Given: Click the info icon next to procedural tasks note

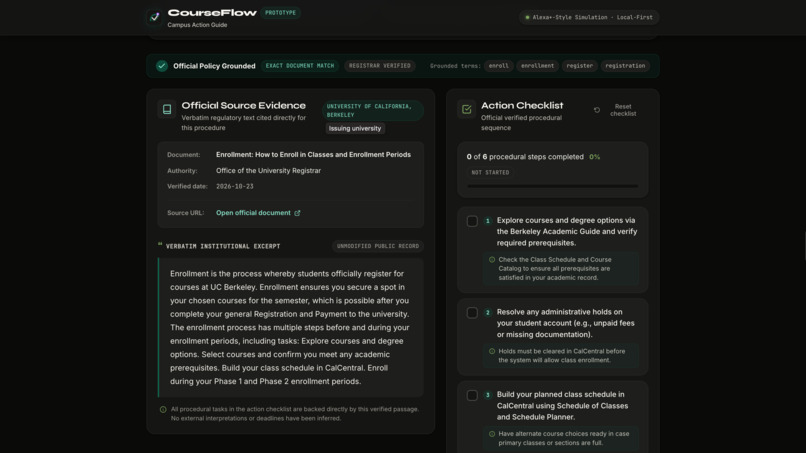Looking at the screenshot, I should pyautogui.click(x=163, y=410).
